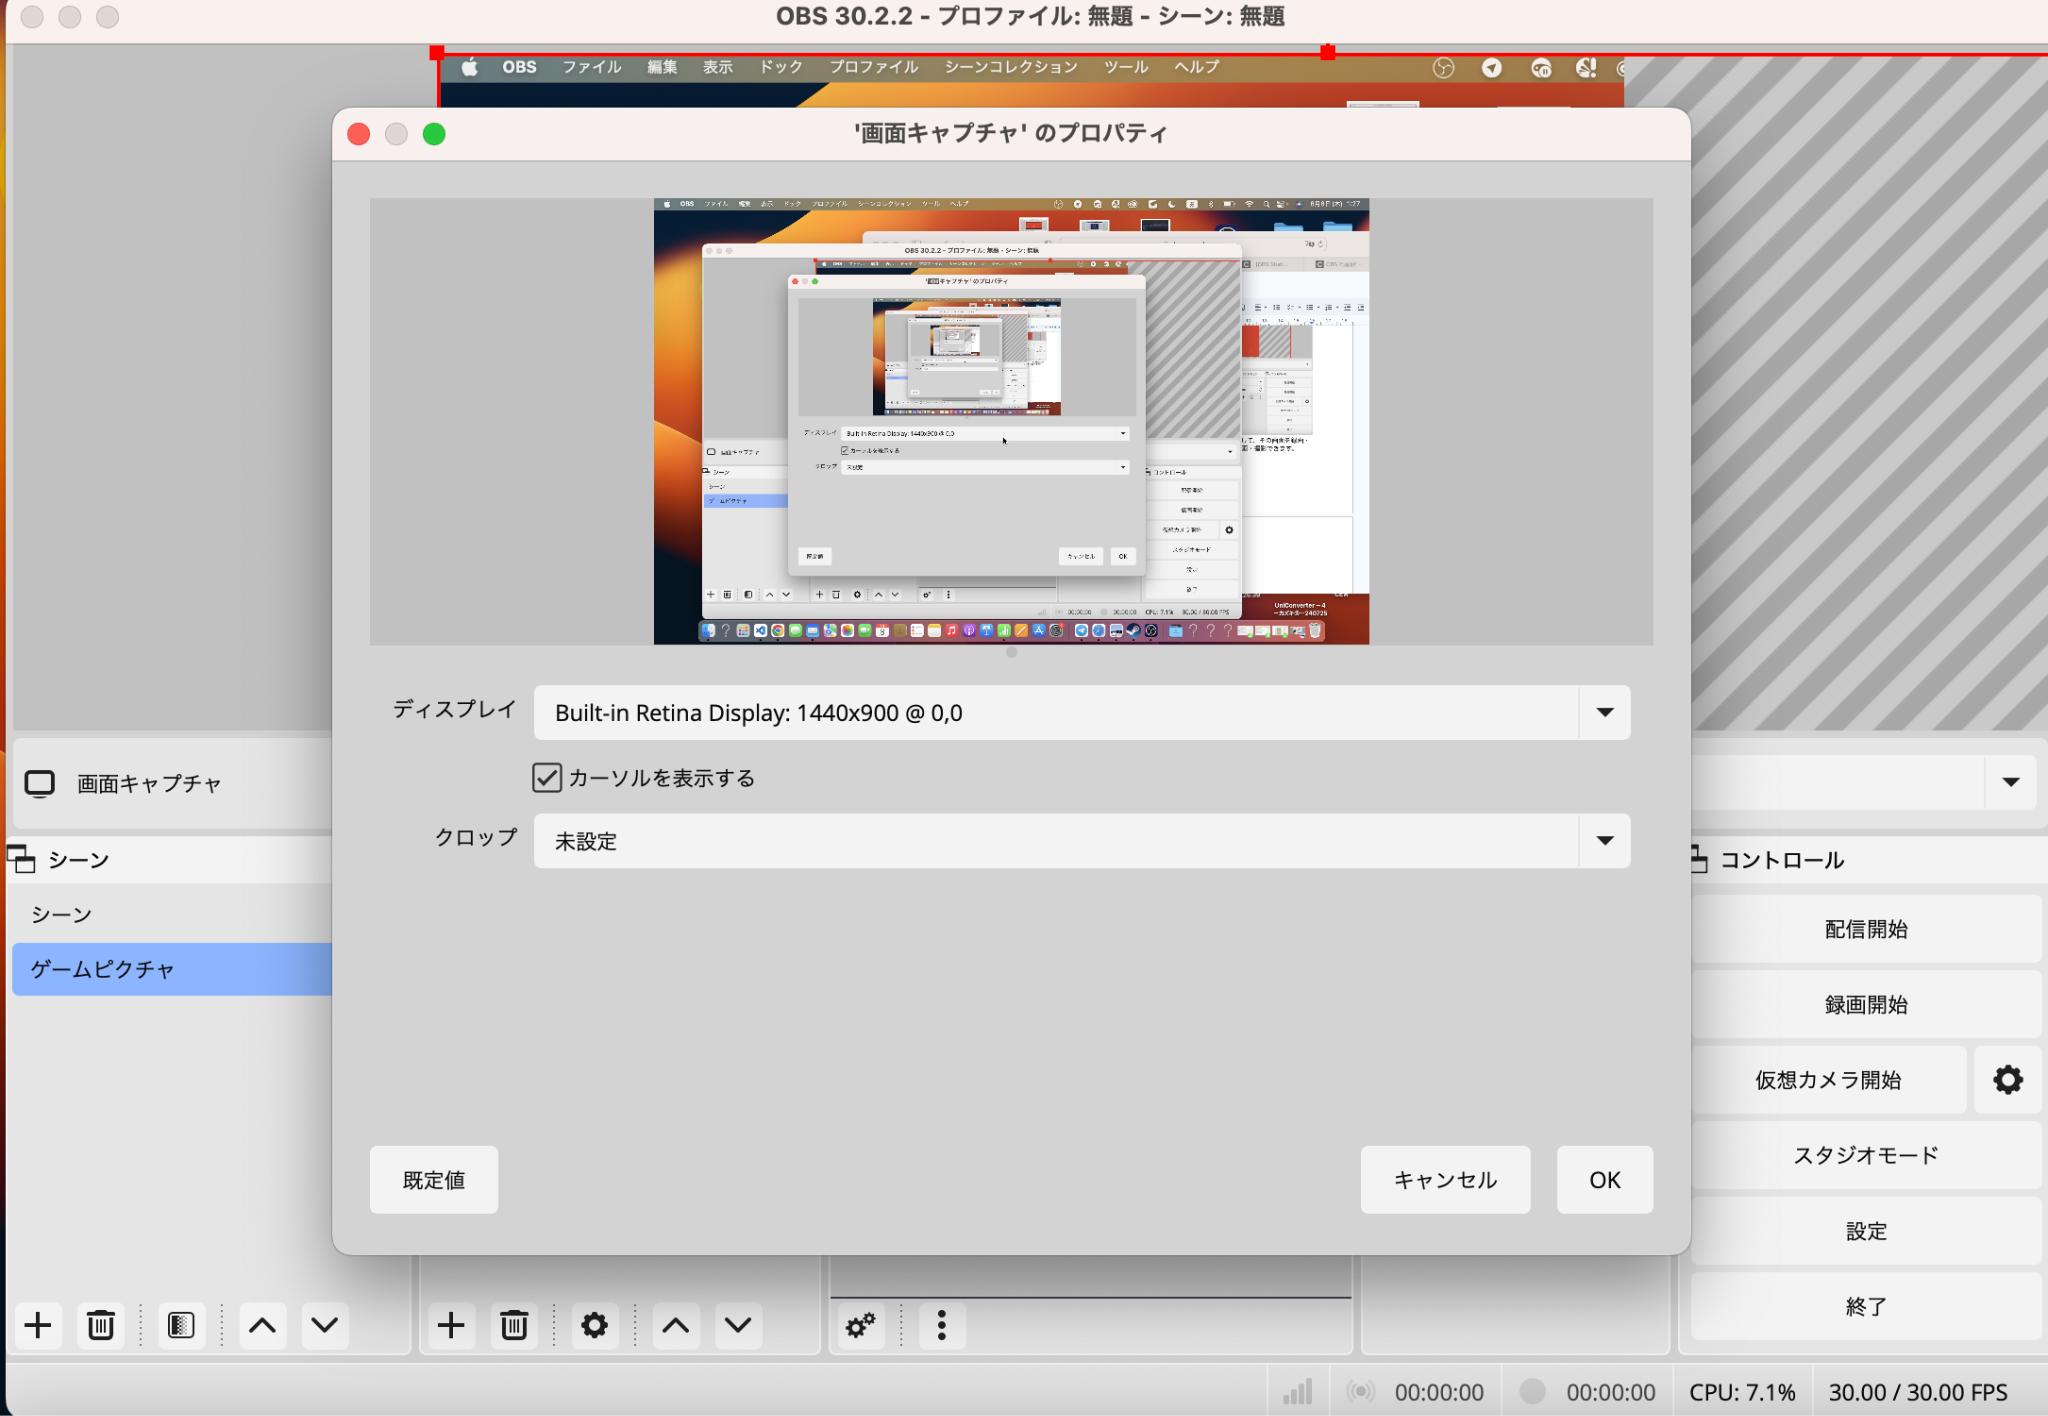Screen dimensions: 2048x1416
Task: Click the OBS menu in the captured preview
Action: [x=519, y=67]
